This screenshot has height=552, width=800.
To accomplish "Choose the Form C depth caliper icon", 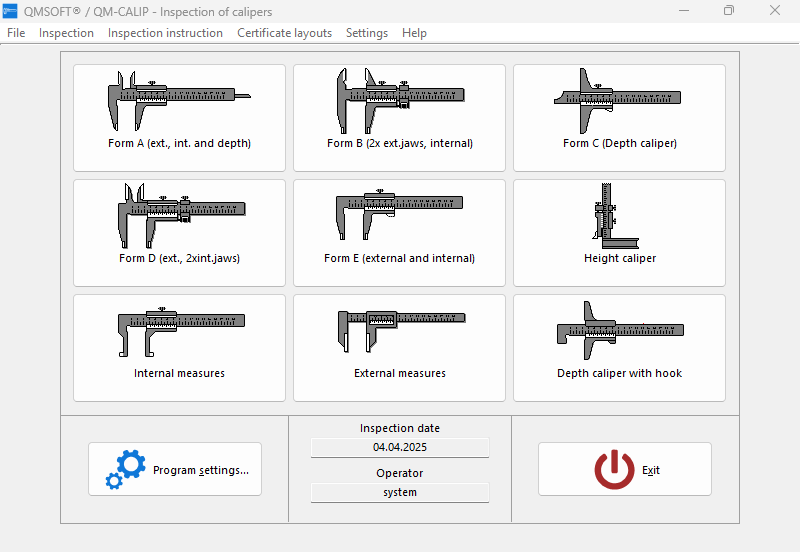I will pos(619,118).
